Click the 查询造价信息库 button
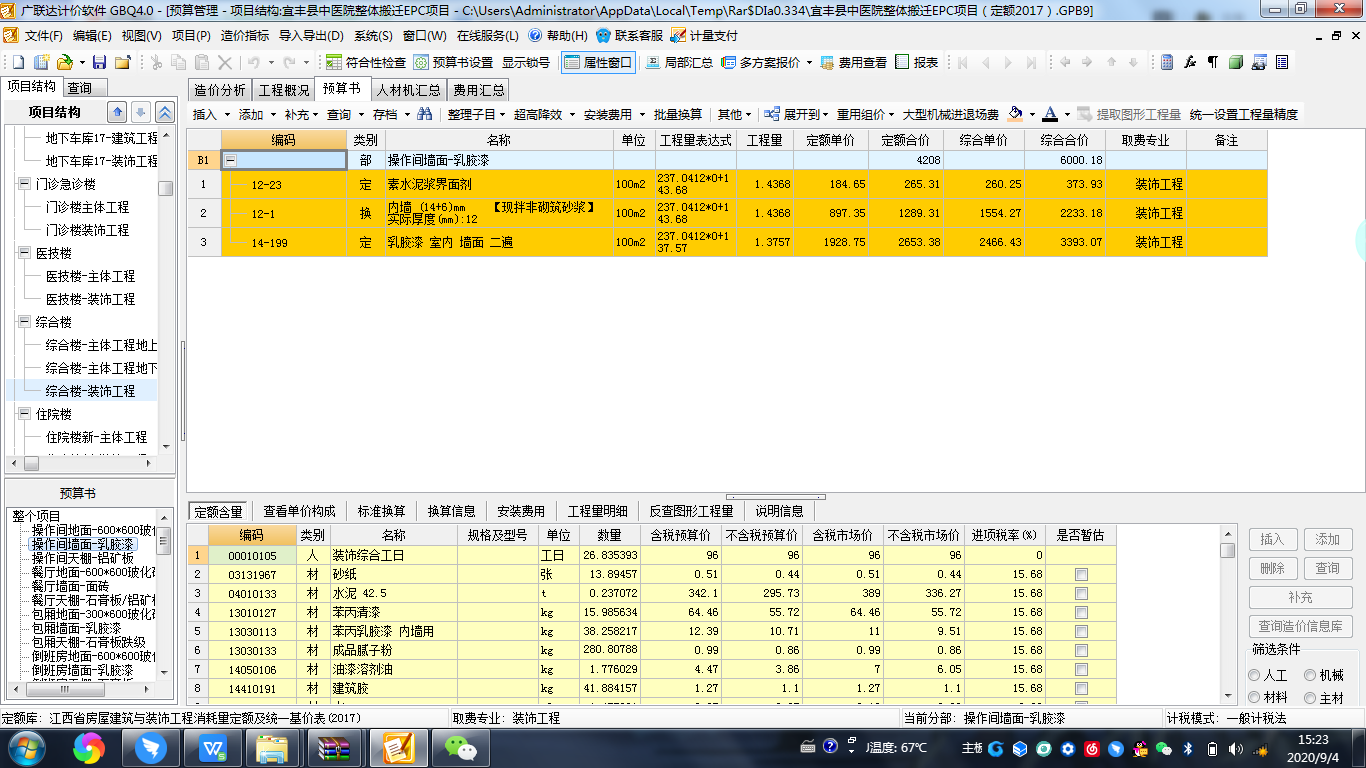Screen dimensions: 1366x768 [x=1300, y=626]
